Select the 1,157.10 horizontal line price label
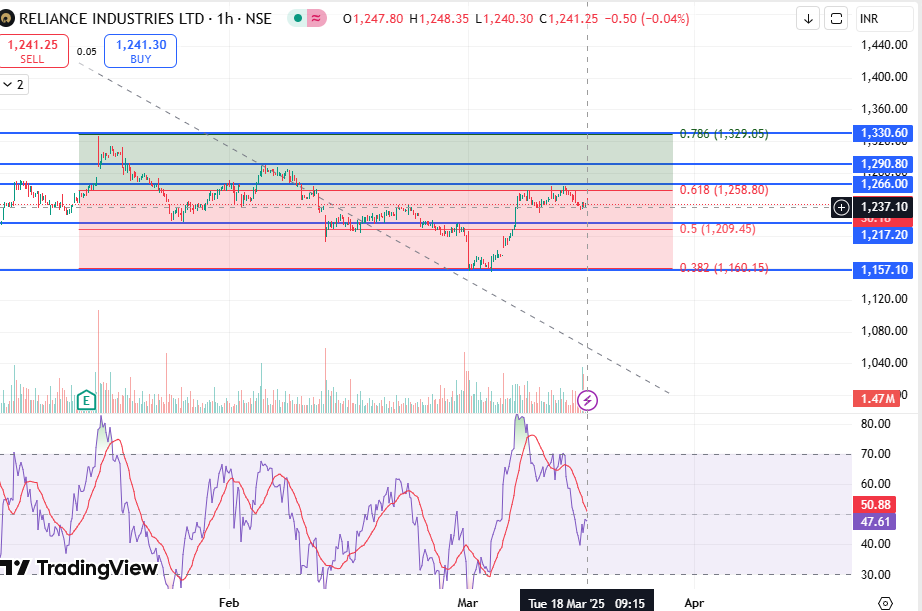The image size is (922, 611). point(884,270)
